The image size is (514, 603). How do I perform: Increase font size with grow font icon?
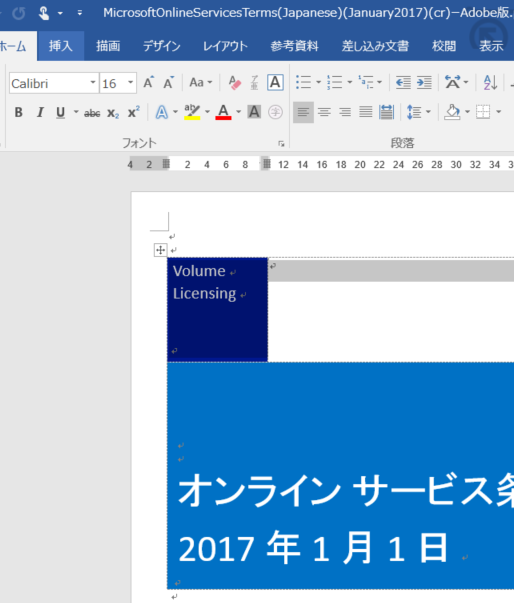tap(148, 82)
